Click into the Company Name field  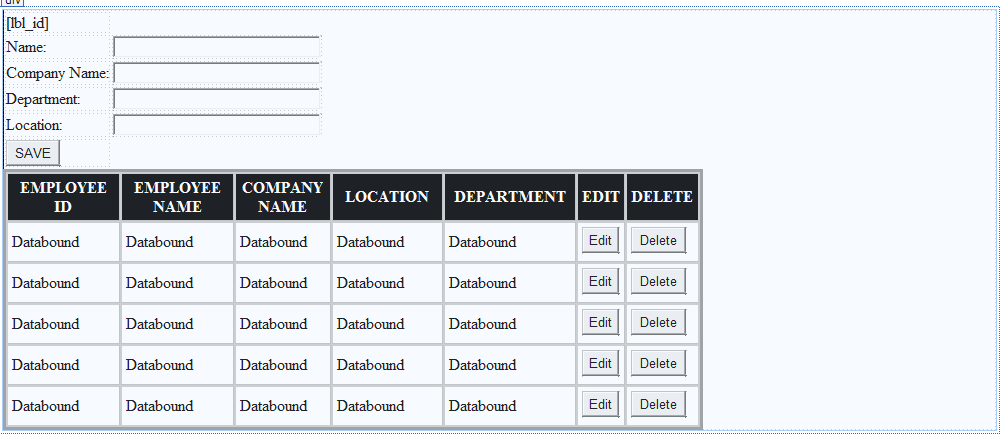pyautogui.click(x=216, y=73)
